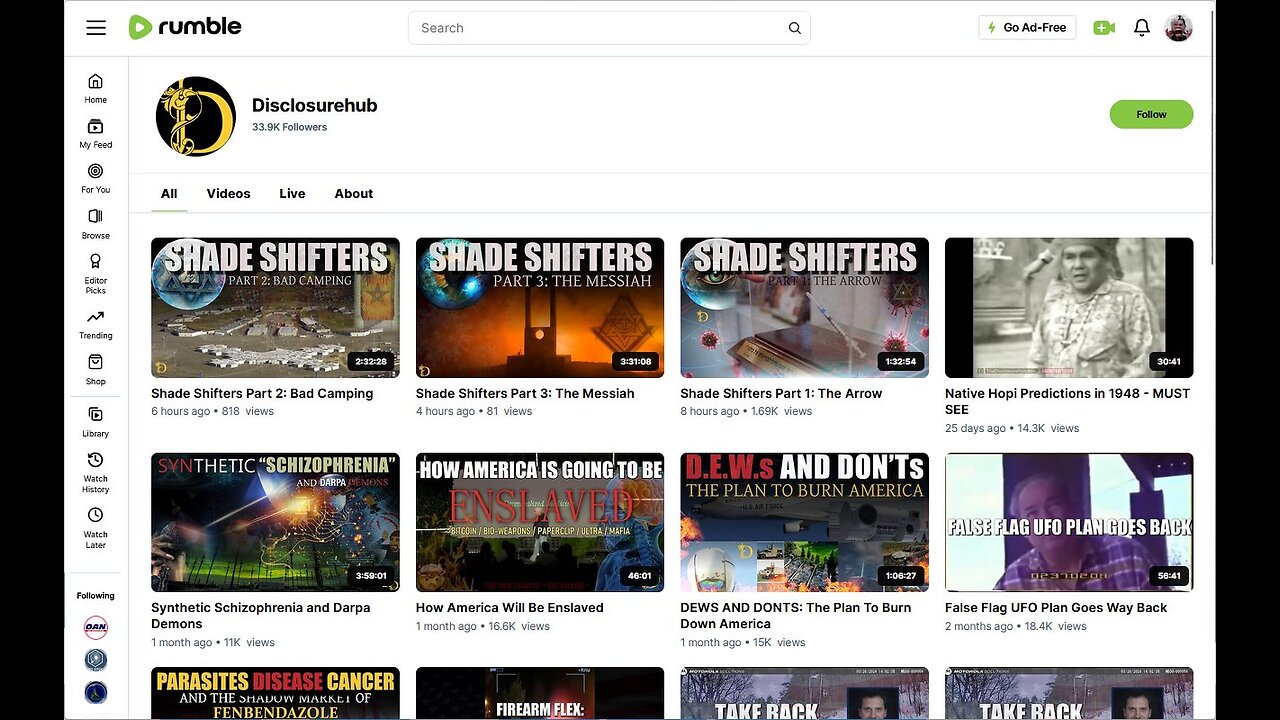
Task: Open Shop in the sidebar
Action: (96, 370)
